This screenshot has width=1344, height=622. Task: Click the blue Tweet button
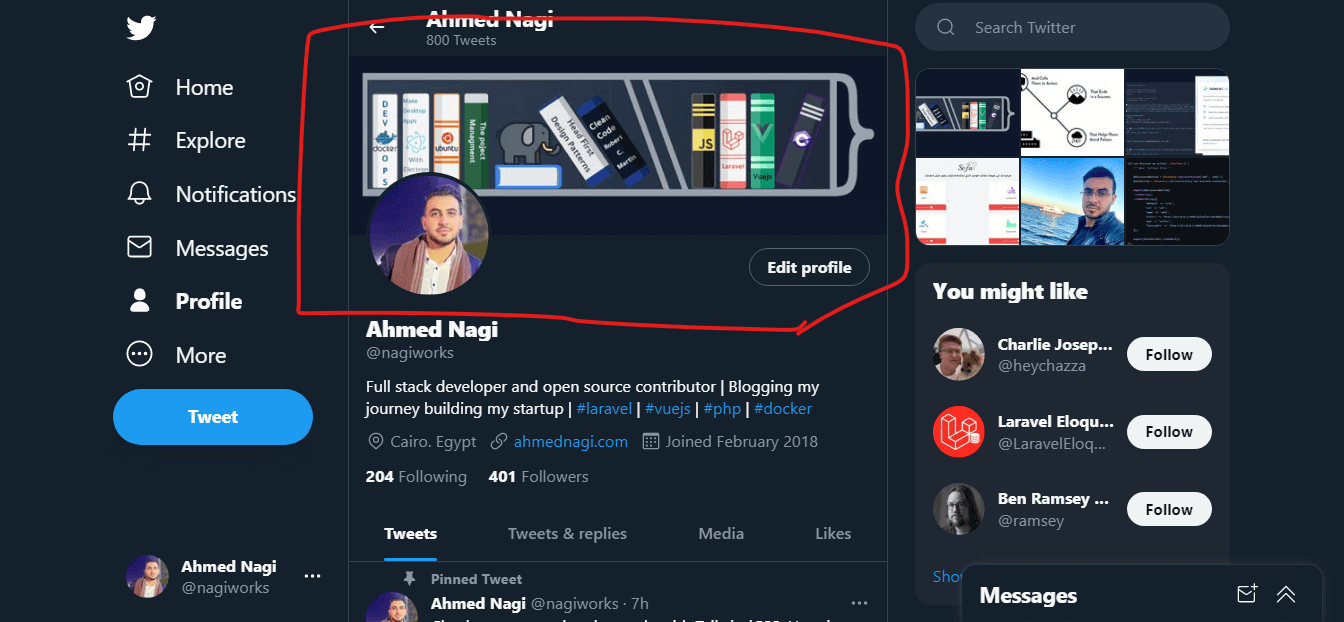[x=213, y=417]
